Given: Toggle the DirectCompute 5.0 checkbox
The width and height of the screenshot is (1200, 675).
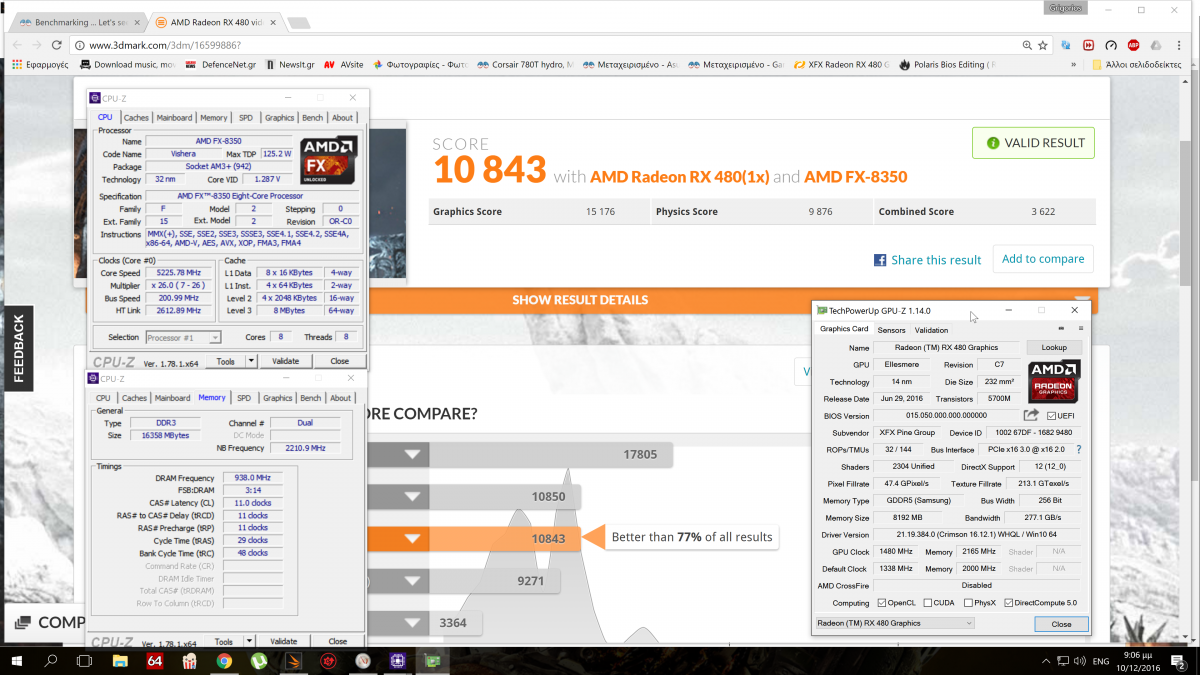Looking at the screenshot, I should pyautogui.click(x=1009, y=603).
